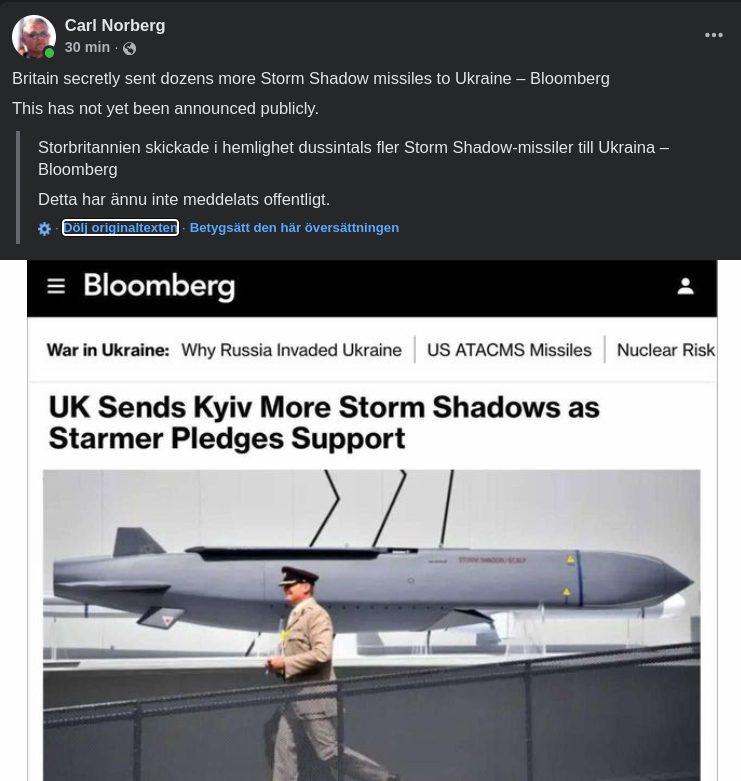The image size is (741, 781).
Task: Click Betygsätt den här översättningen link
Action: (294, 228)
